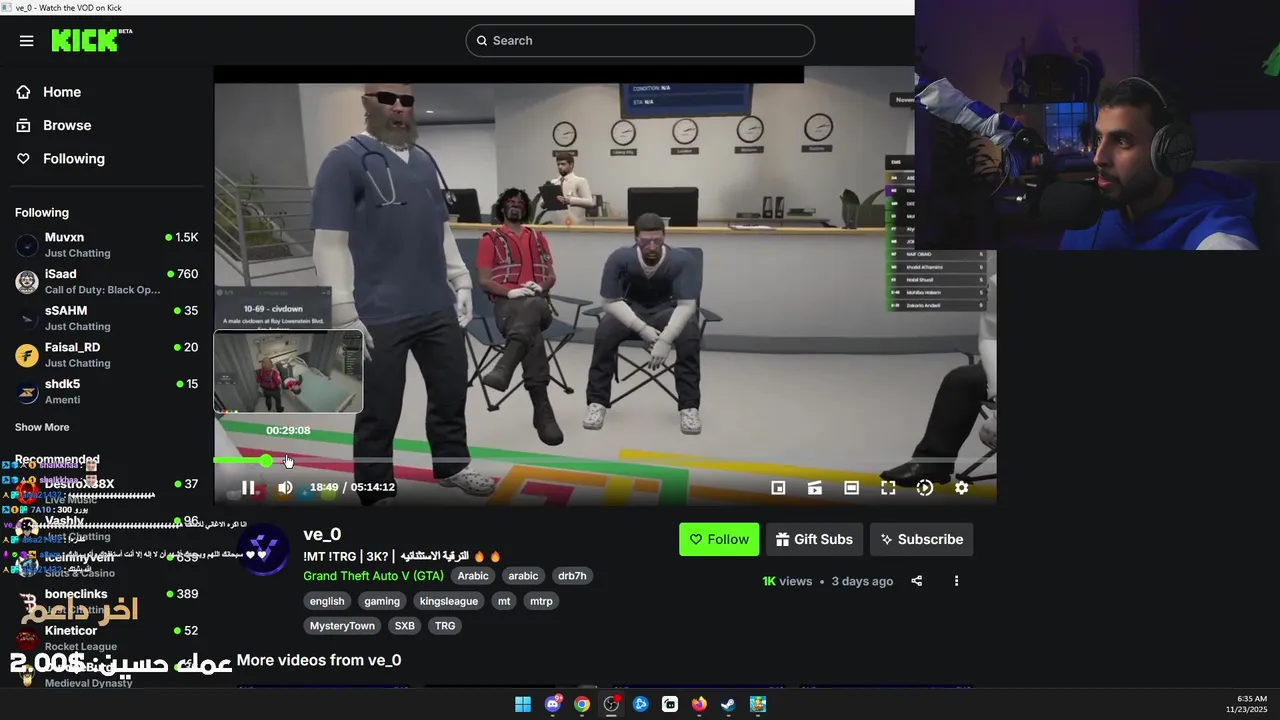This screenshot has height=720, width=1280.
Task: Select the SXB tag
Action: (405, 626)
